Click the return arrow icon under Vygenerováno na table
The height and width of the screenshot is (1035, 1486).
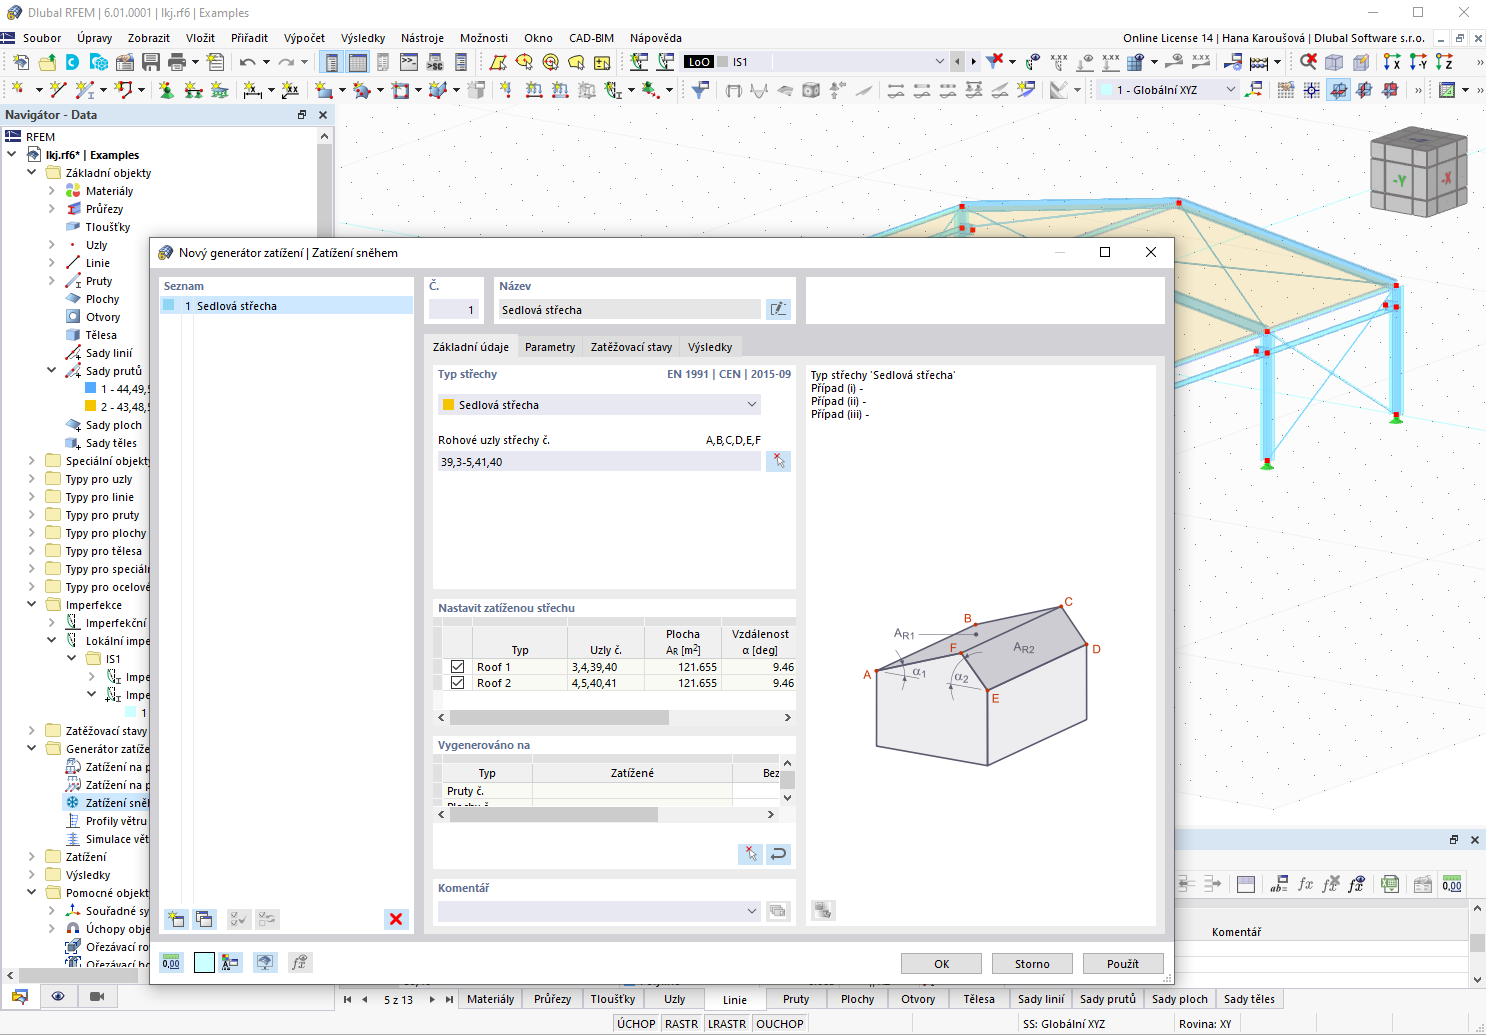(778, 854)
